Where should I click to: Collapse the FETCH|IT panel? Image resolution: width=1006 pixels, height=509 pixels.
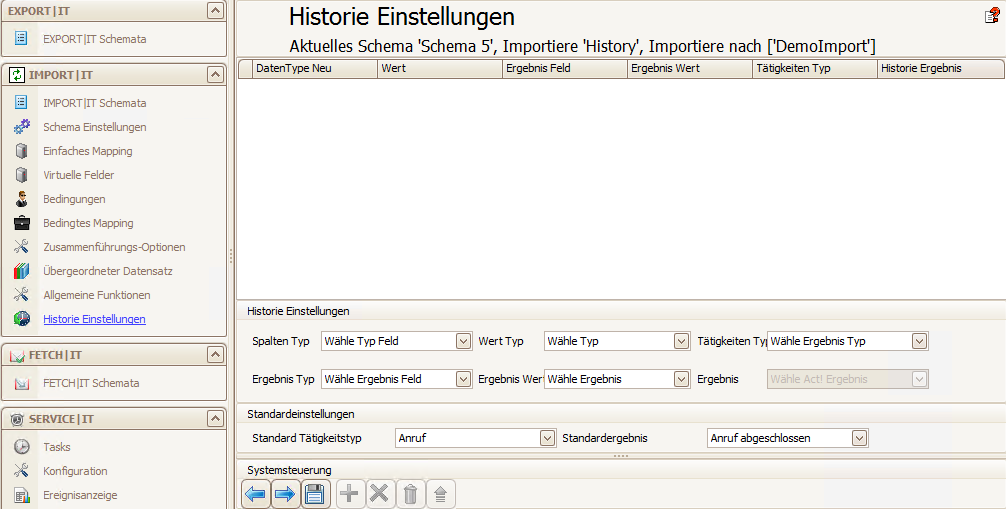click(x=215, y=354)
